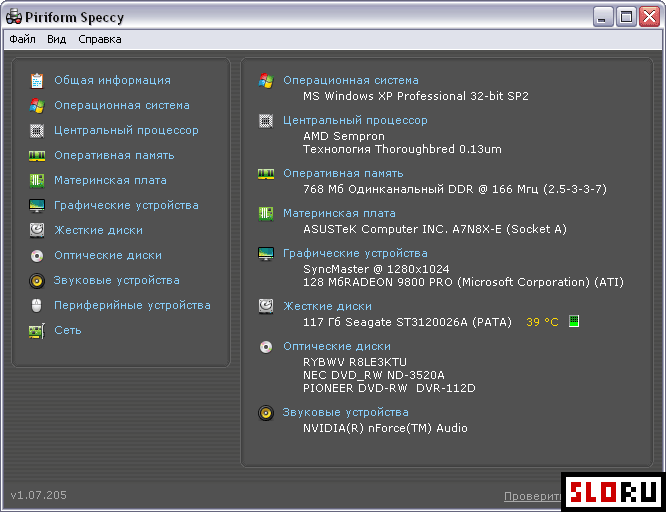Click the optical disc icon in summary panel
This screenshot has width=666, height=512.
tap(266, 347)
